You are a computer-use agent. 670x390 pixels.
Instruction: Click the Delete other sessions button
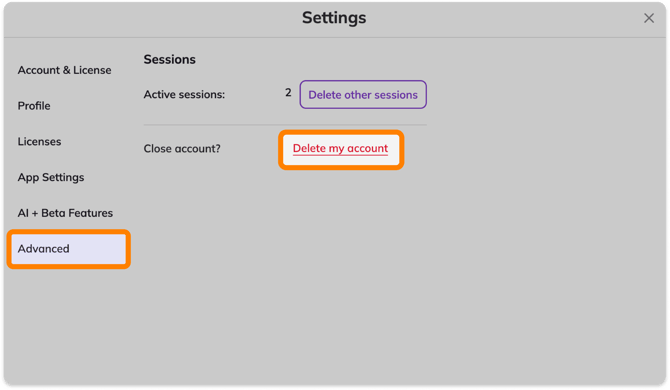(x=363, y=94)
